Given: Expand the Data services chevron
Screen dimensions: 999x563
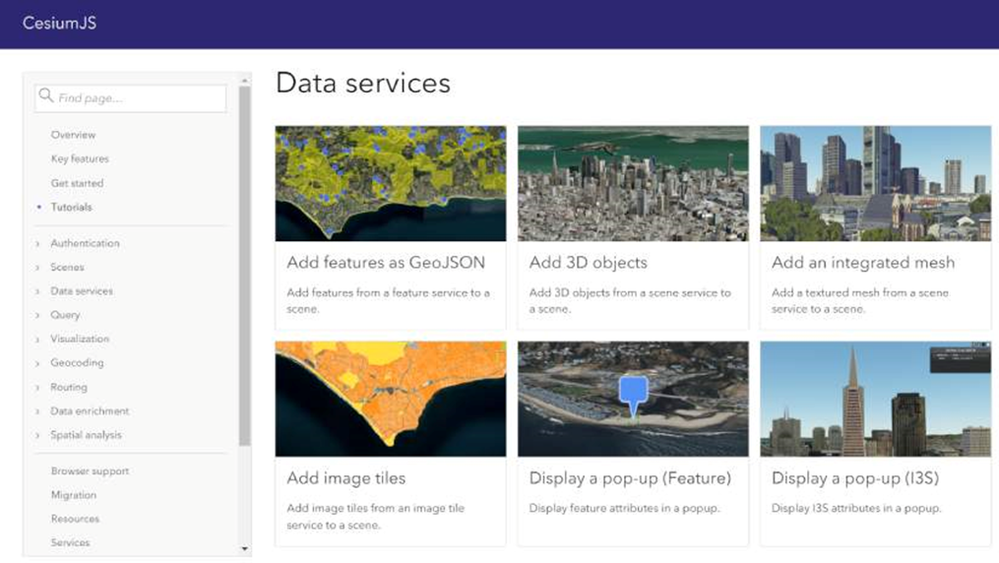Looking at the screenshot, I should (x=38, y=292).
